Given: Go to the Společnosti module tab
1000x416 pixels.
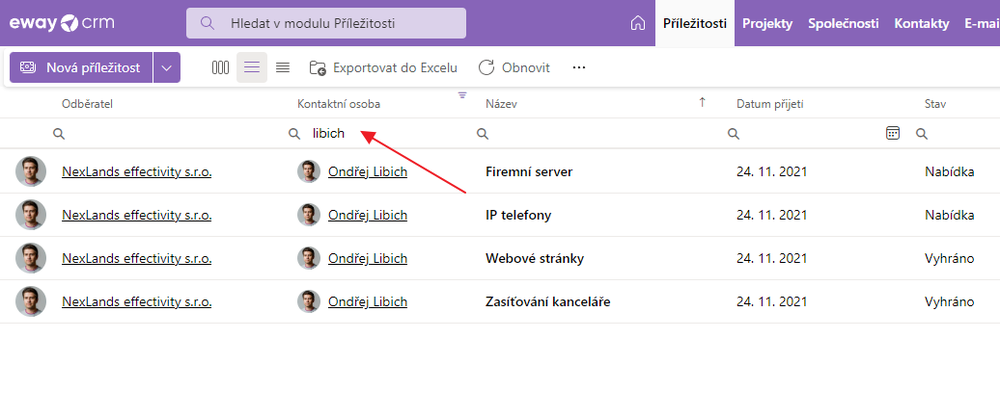Looking at the screenshot, I should pos(843,24).
